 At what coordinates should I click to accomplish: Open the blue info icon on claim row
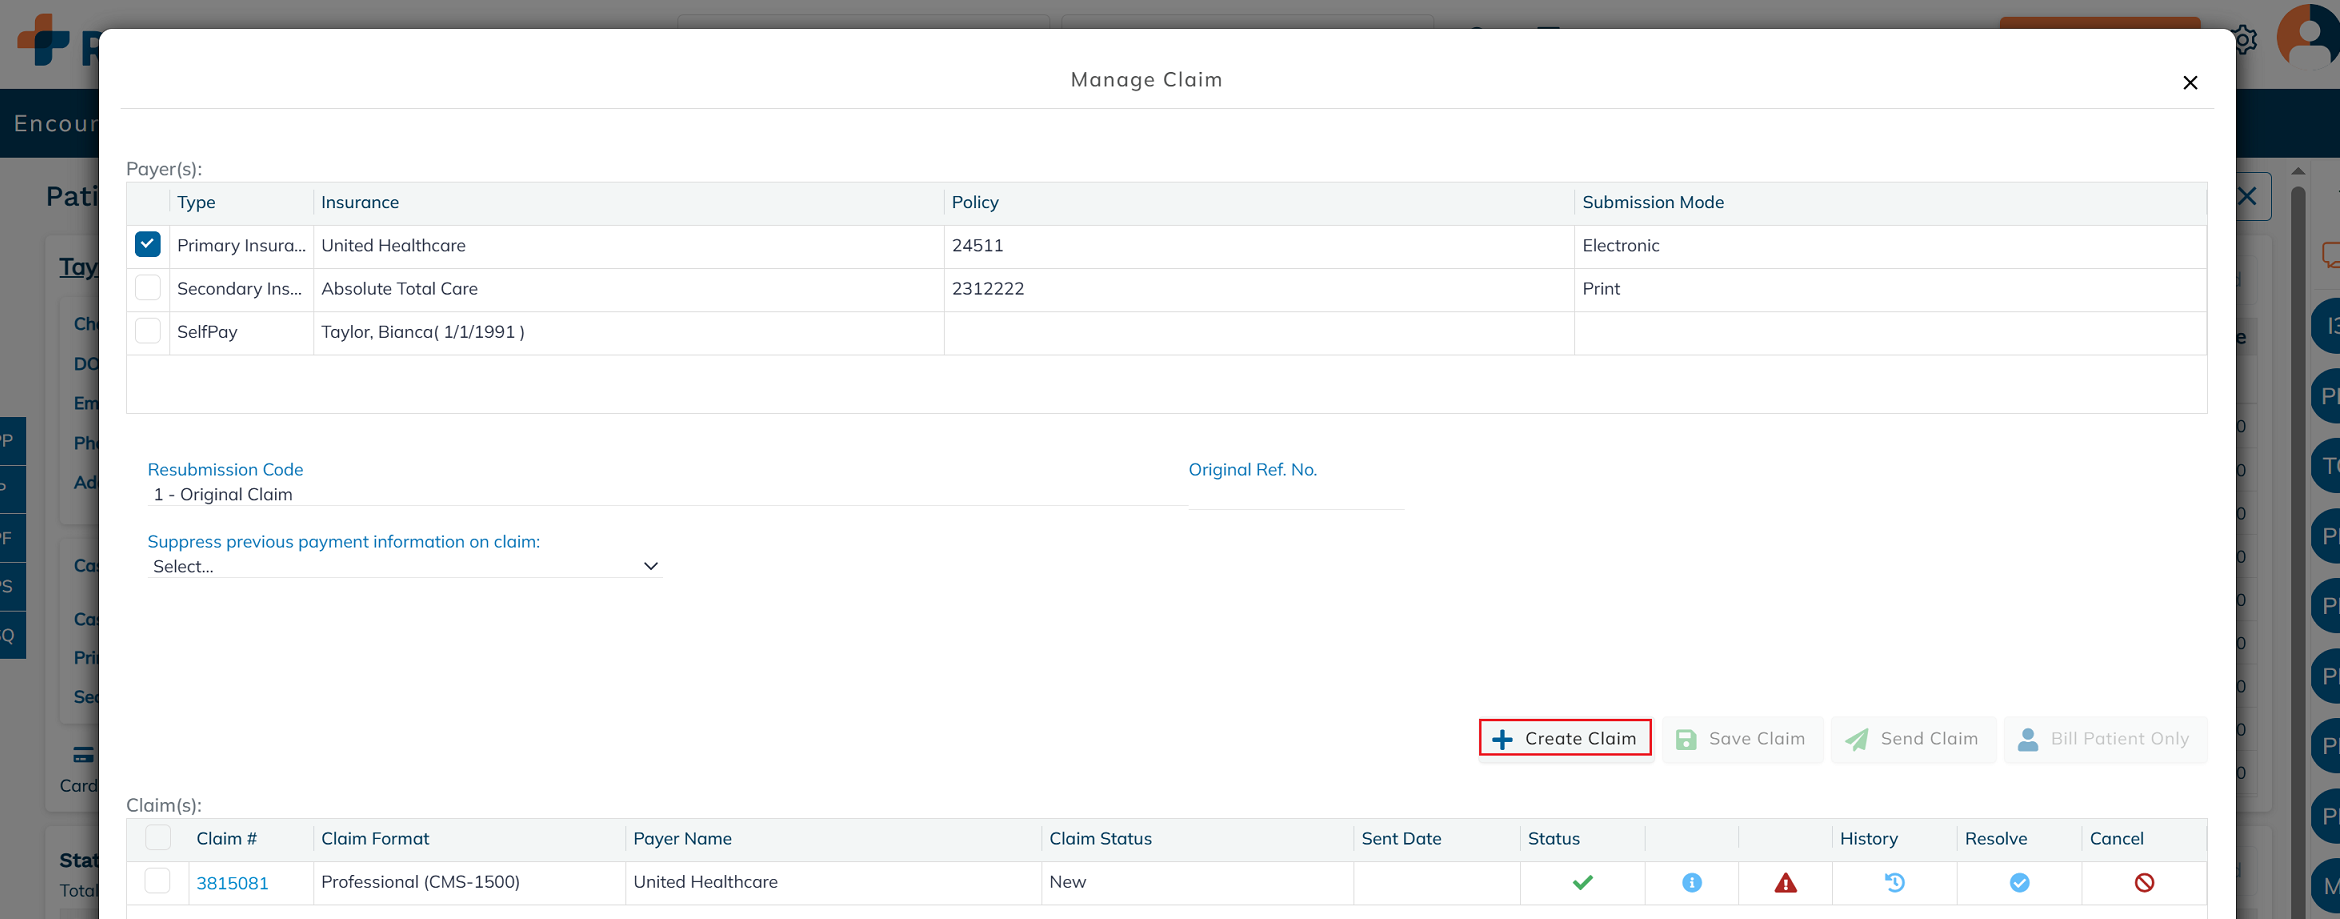1691,882
